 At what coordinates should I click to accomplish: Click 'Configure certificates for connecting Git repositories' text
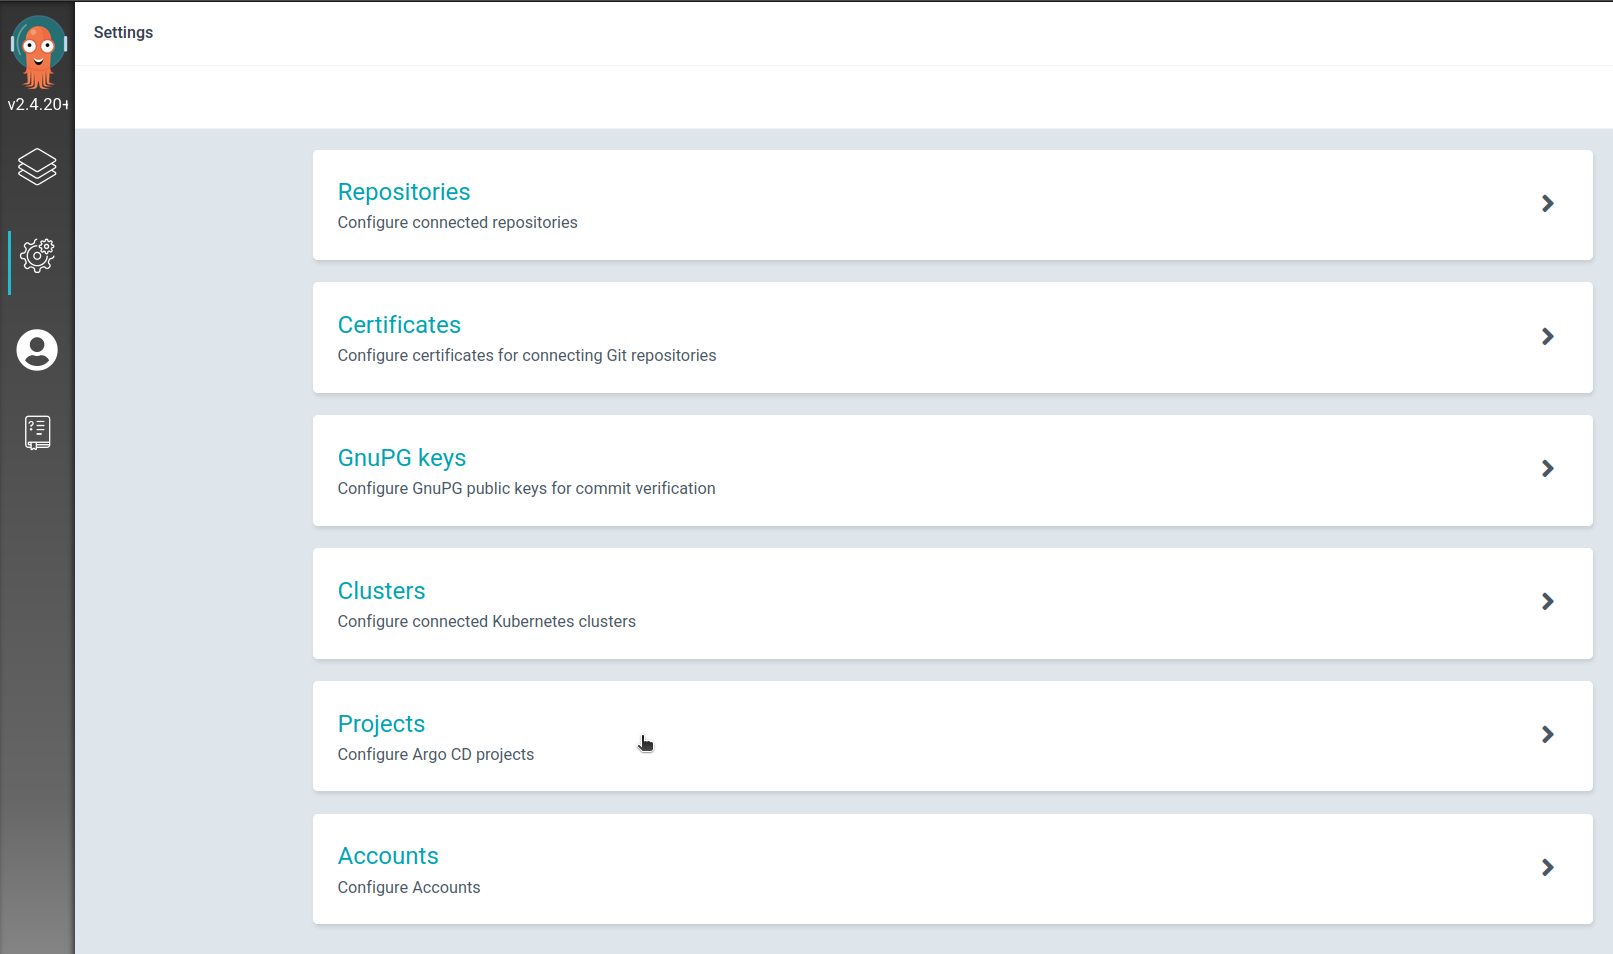pos(527,355)
